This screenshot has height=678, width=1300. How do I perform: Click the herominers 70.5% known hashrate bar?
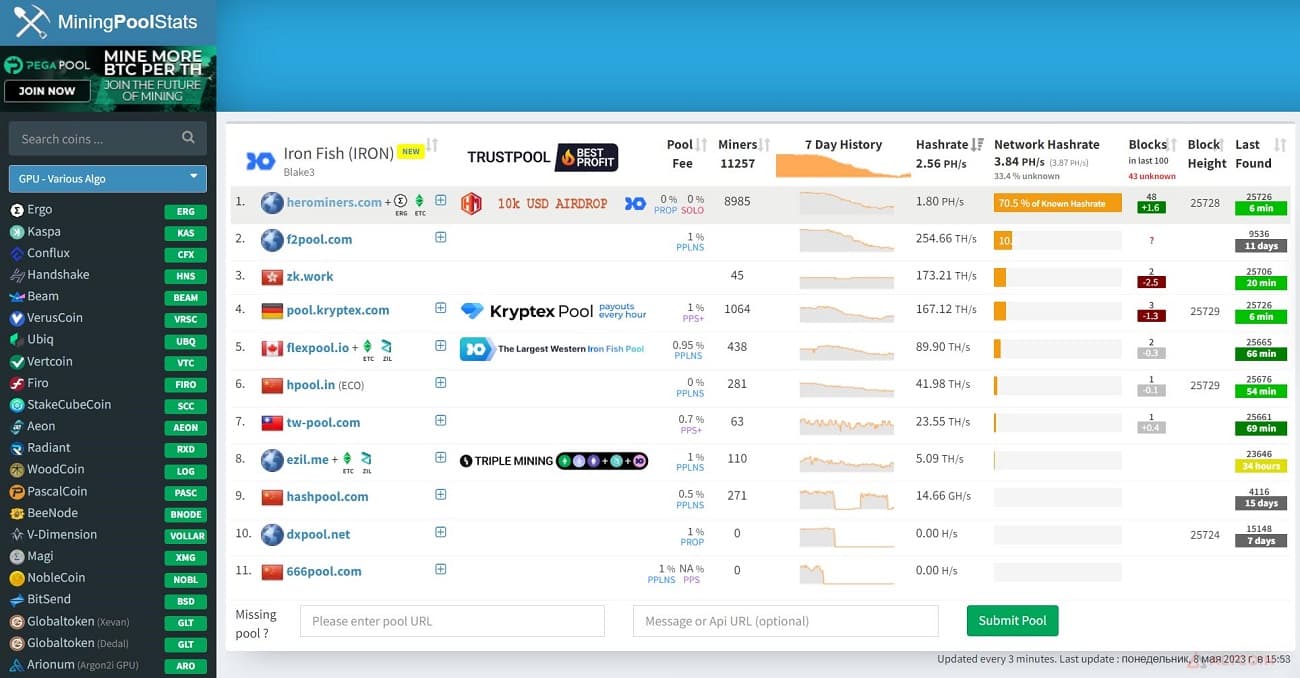(1057, 203)
